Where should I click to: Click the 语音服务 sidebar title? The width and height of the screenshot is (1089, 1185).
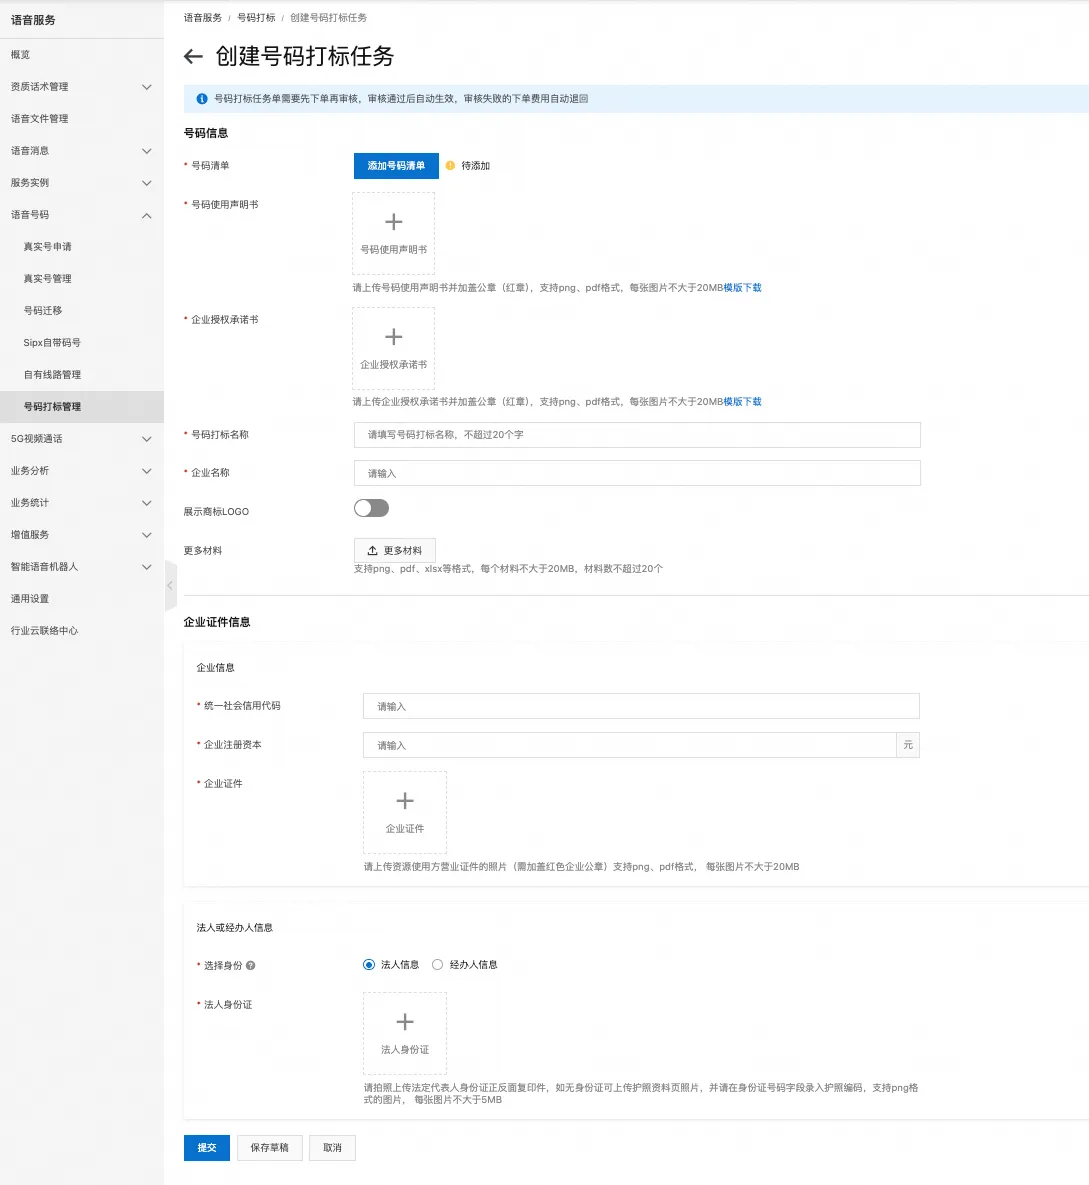pos(33,20)
